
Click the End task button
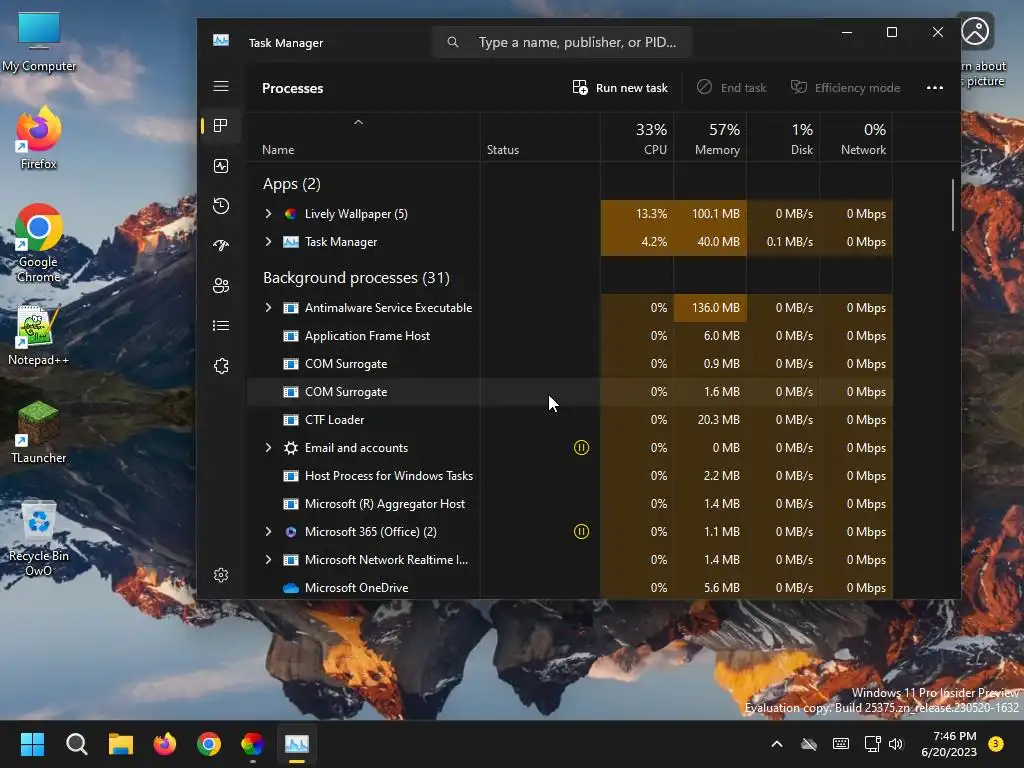[x=731, y=88]
